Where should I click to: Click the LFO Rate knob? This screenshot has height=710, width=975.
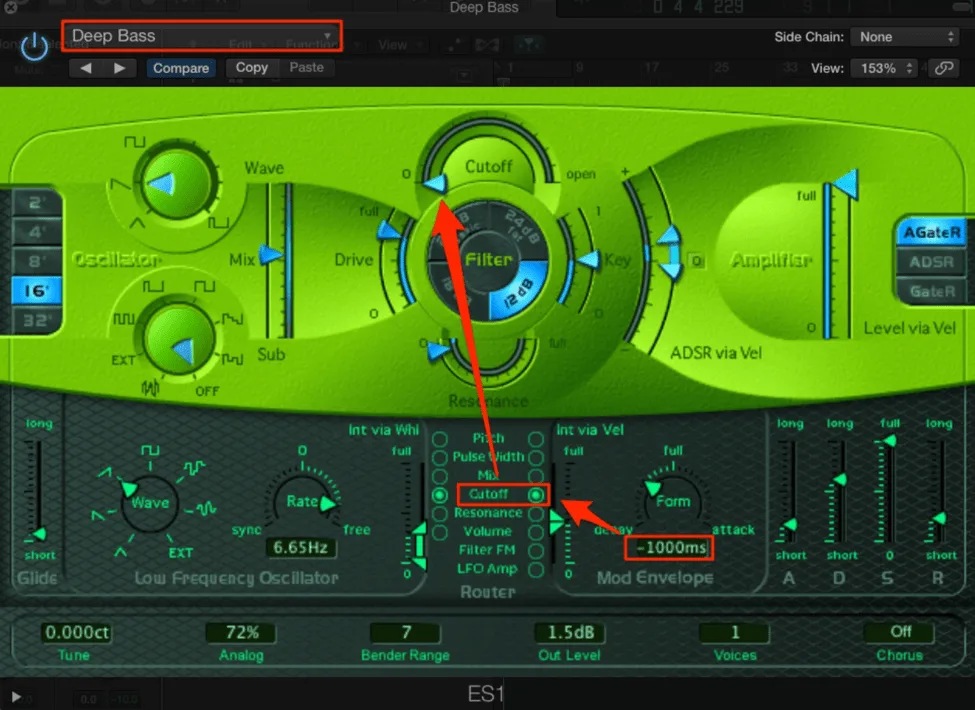click(x=303, y=501)
